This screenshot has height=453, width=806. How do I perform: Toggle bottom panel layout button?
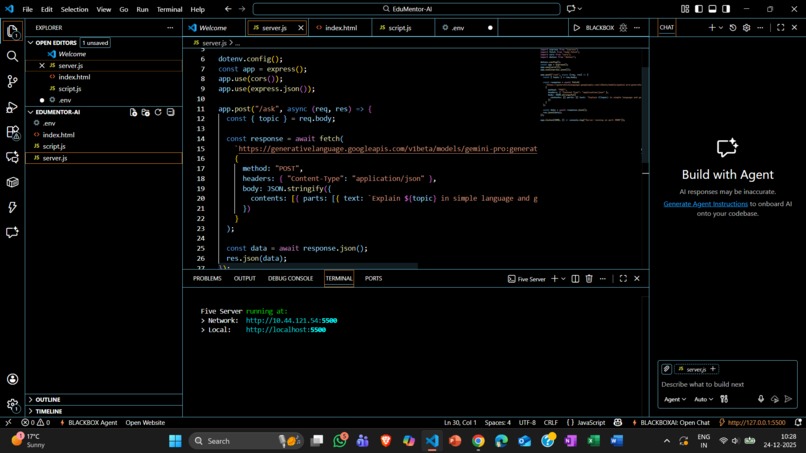[712, 9]
